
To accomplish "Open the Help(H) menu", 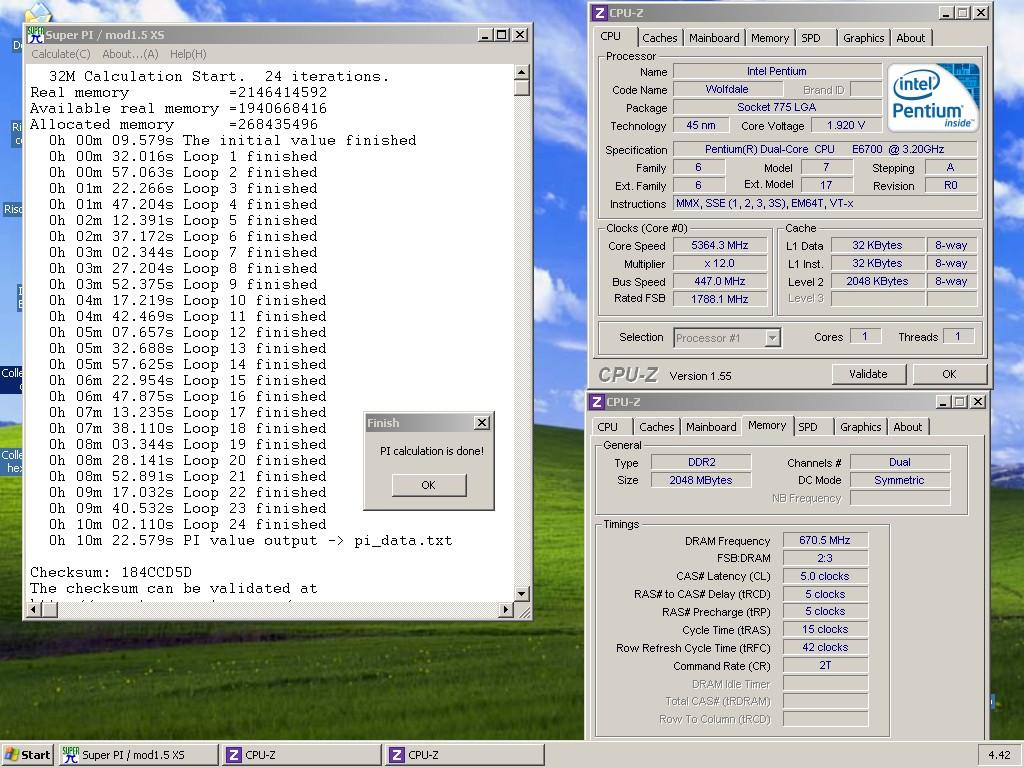I will tap(188, 54).
